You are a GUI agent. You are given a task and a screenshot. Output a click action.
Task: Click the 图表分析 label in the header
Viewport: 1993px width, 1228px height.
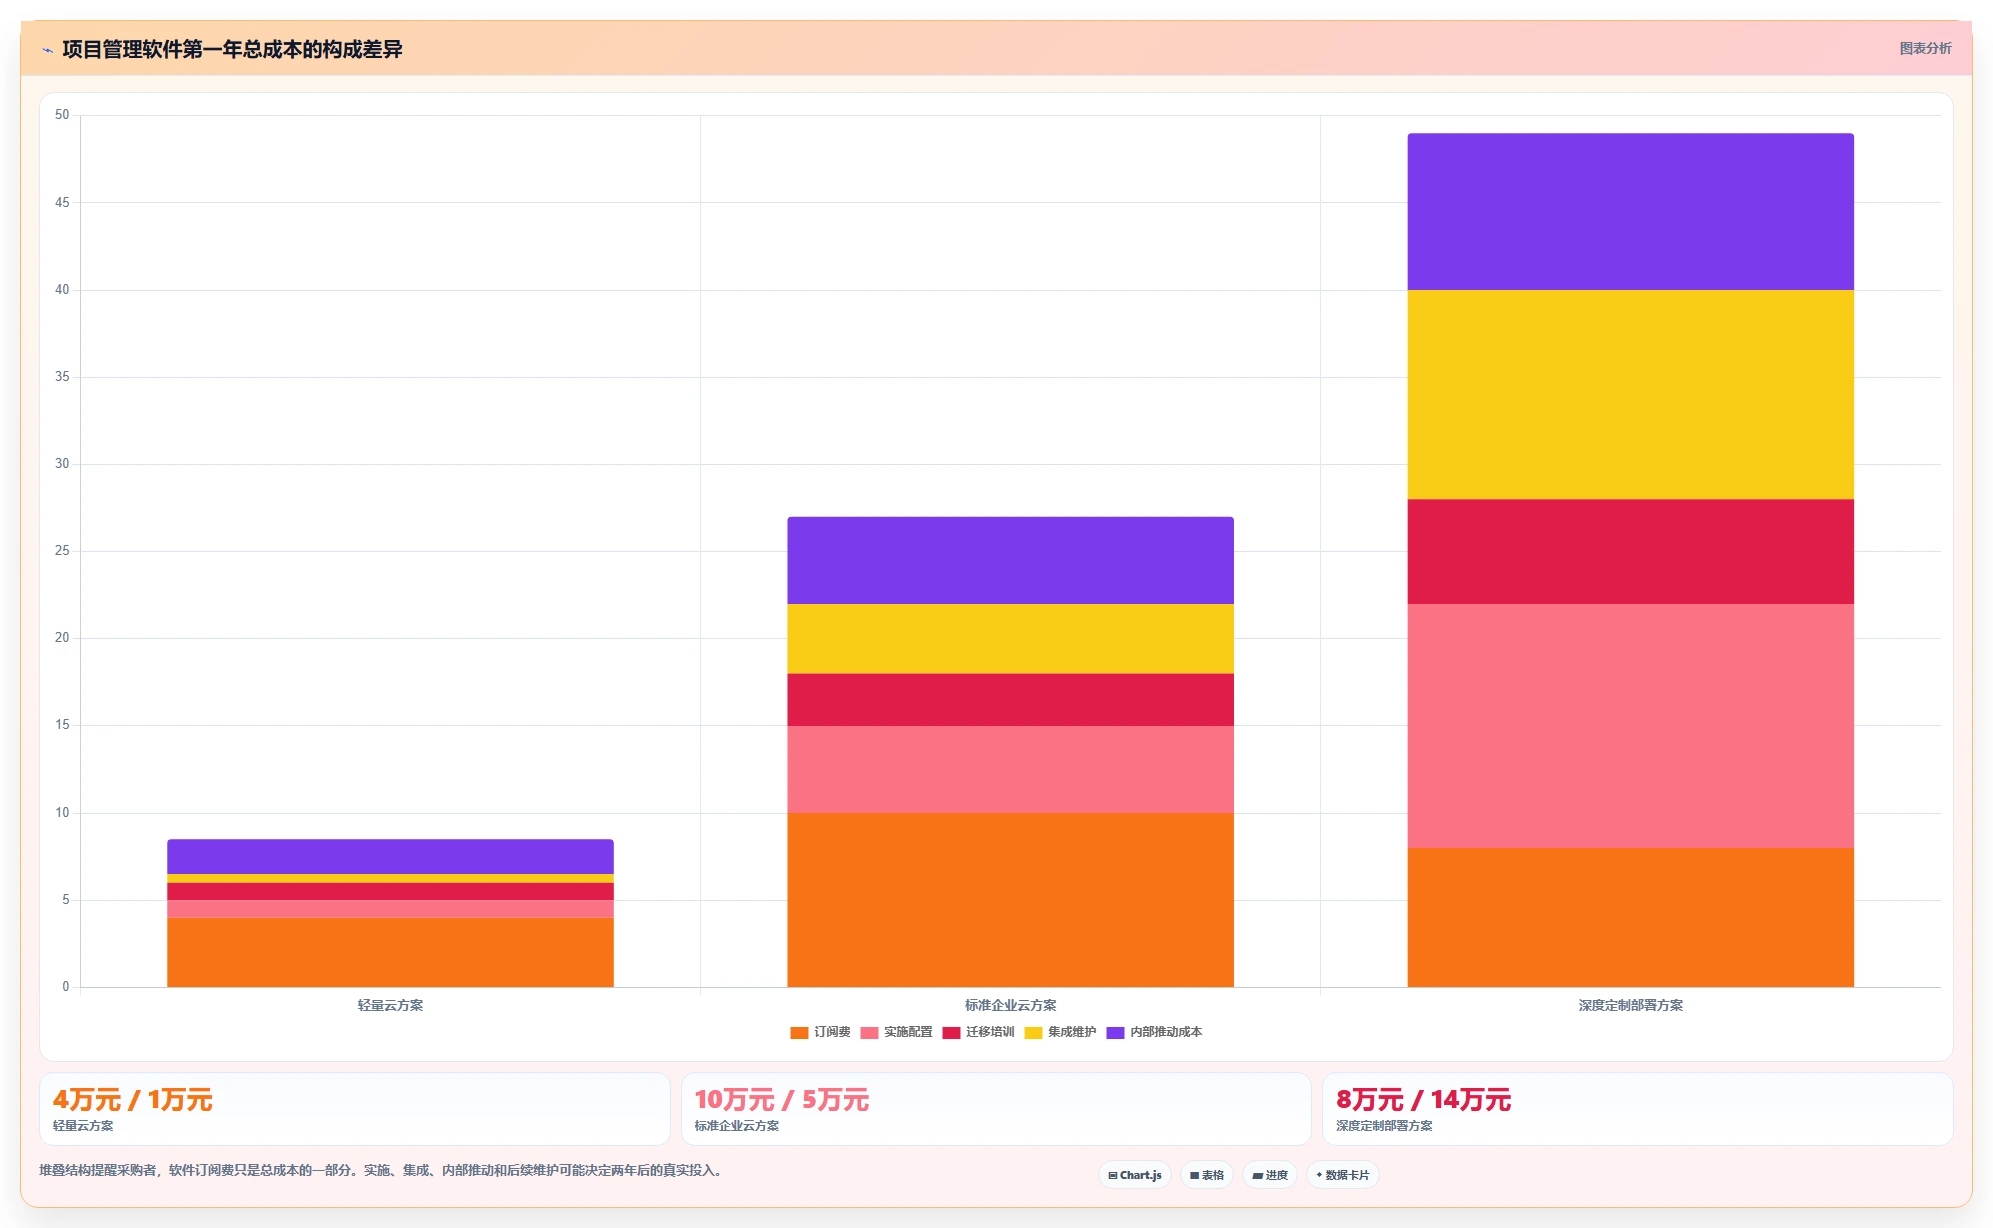pos(1925,48)
